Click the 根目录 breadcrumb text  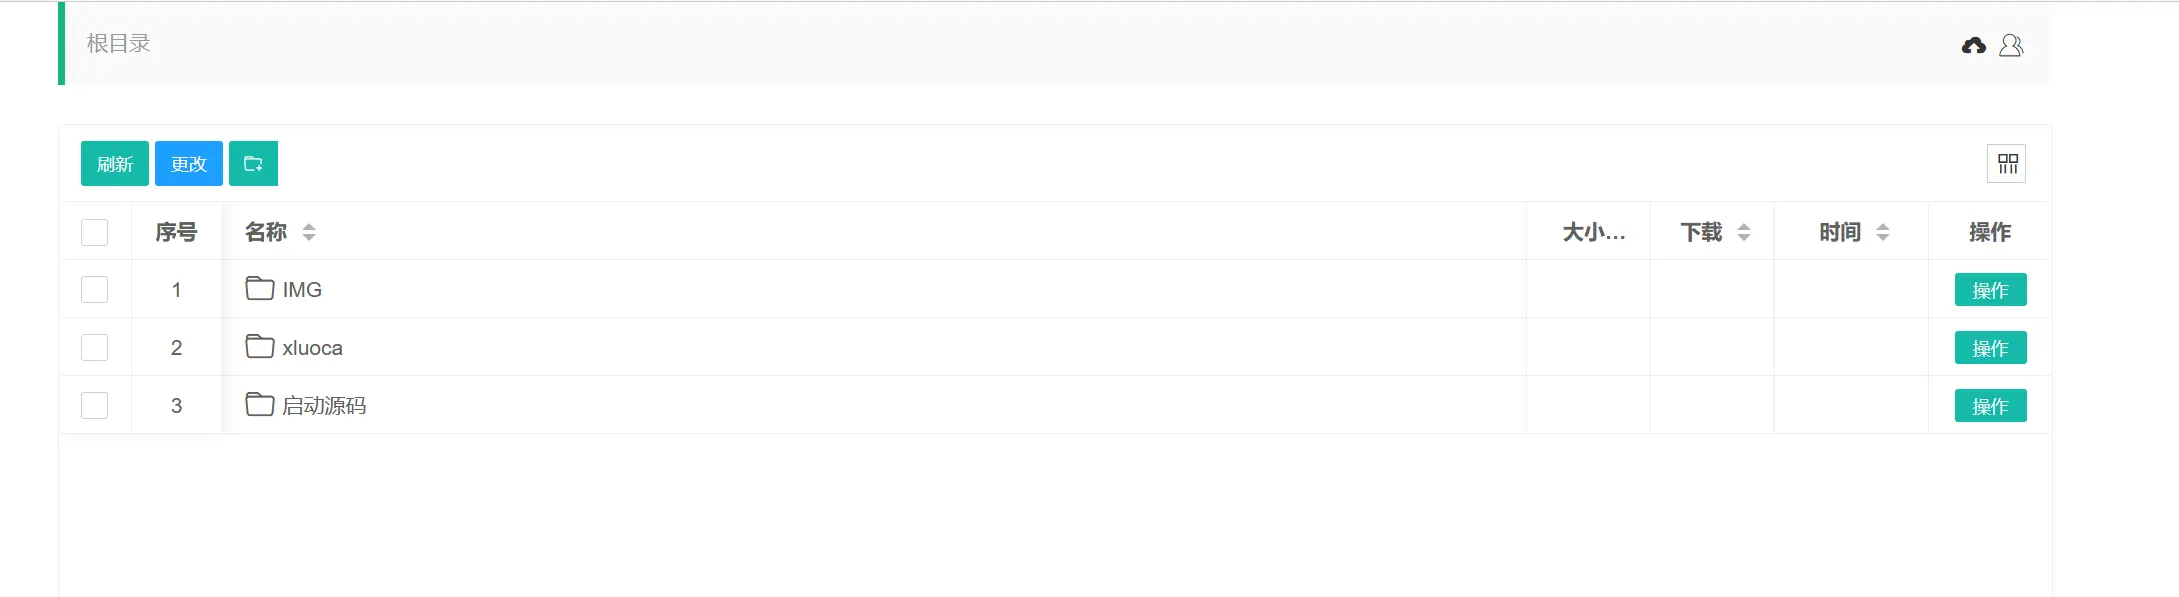pos(118,44)
